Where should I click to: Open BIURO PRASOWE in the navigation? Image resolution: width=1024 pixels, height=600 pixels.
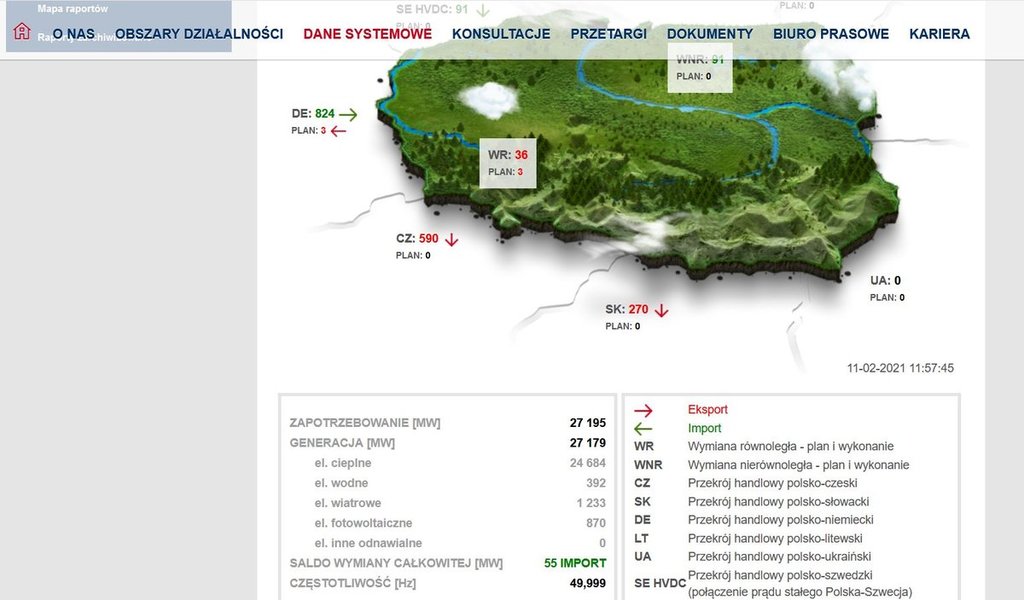[831, 34]
